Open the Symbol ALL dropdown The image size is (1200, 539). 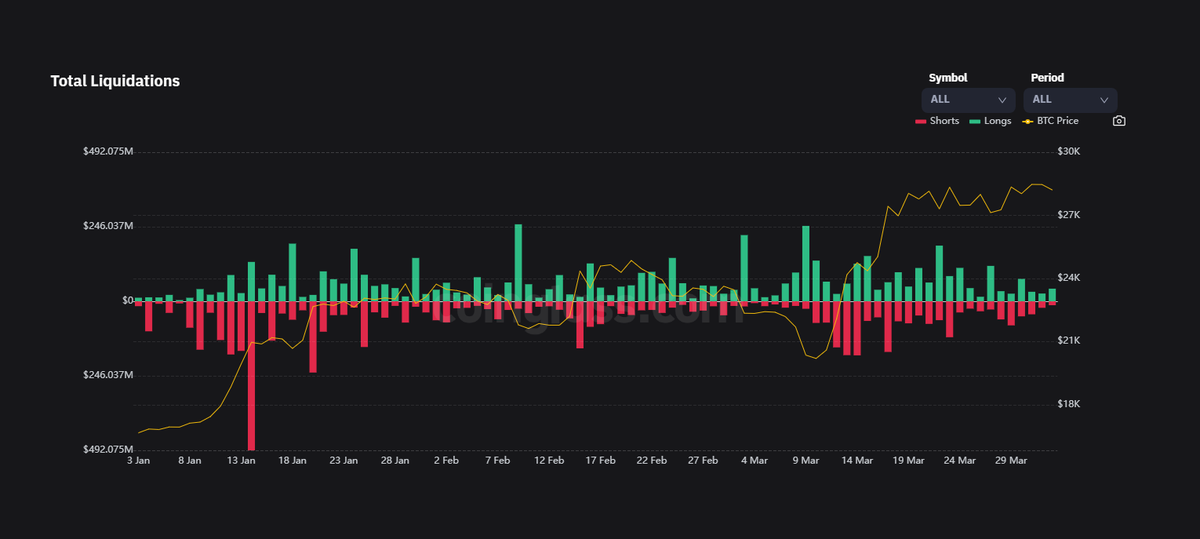(x=968, y=100)
